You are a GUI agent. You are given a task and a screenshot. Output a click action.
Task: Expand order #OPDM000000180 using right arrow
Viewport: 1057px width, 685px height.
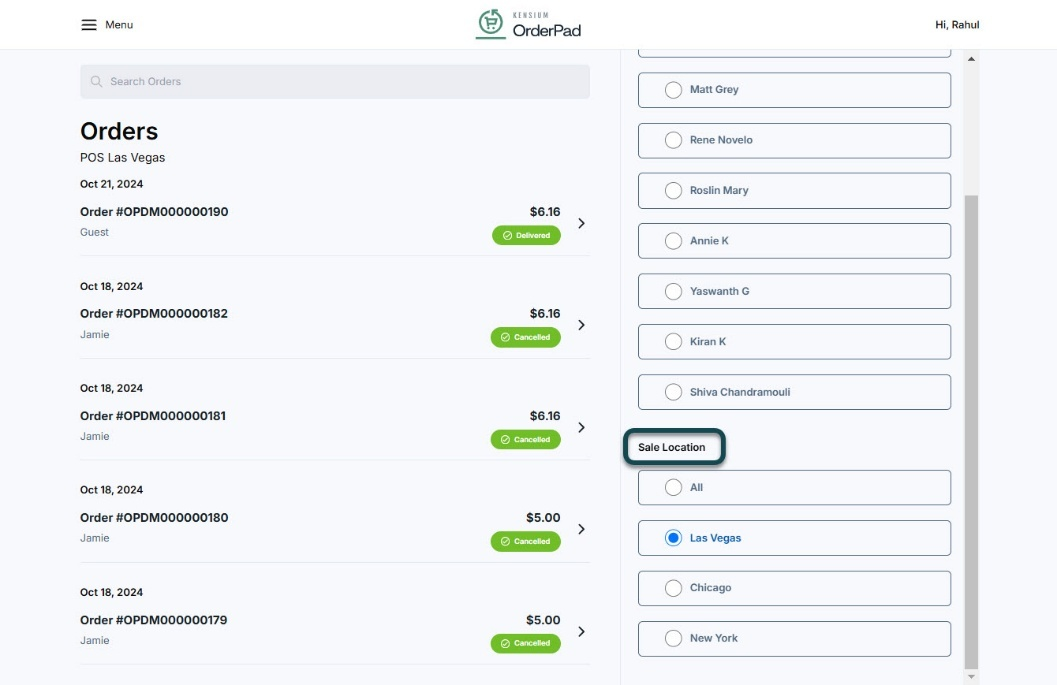[581, 529]
